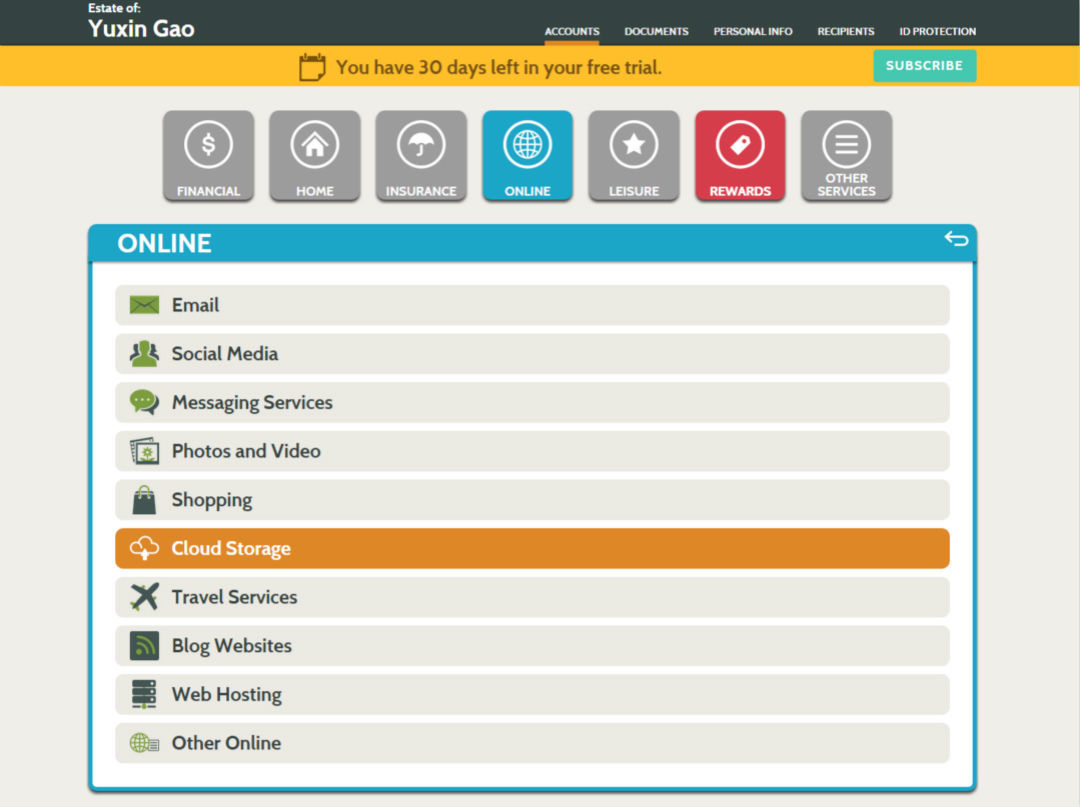The height and width of the screenshot is (807, 1080).
Task: Click the calendar icon in trial banner
Action: click(x=312, y=67)
